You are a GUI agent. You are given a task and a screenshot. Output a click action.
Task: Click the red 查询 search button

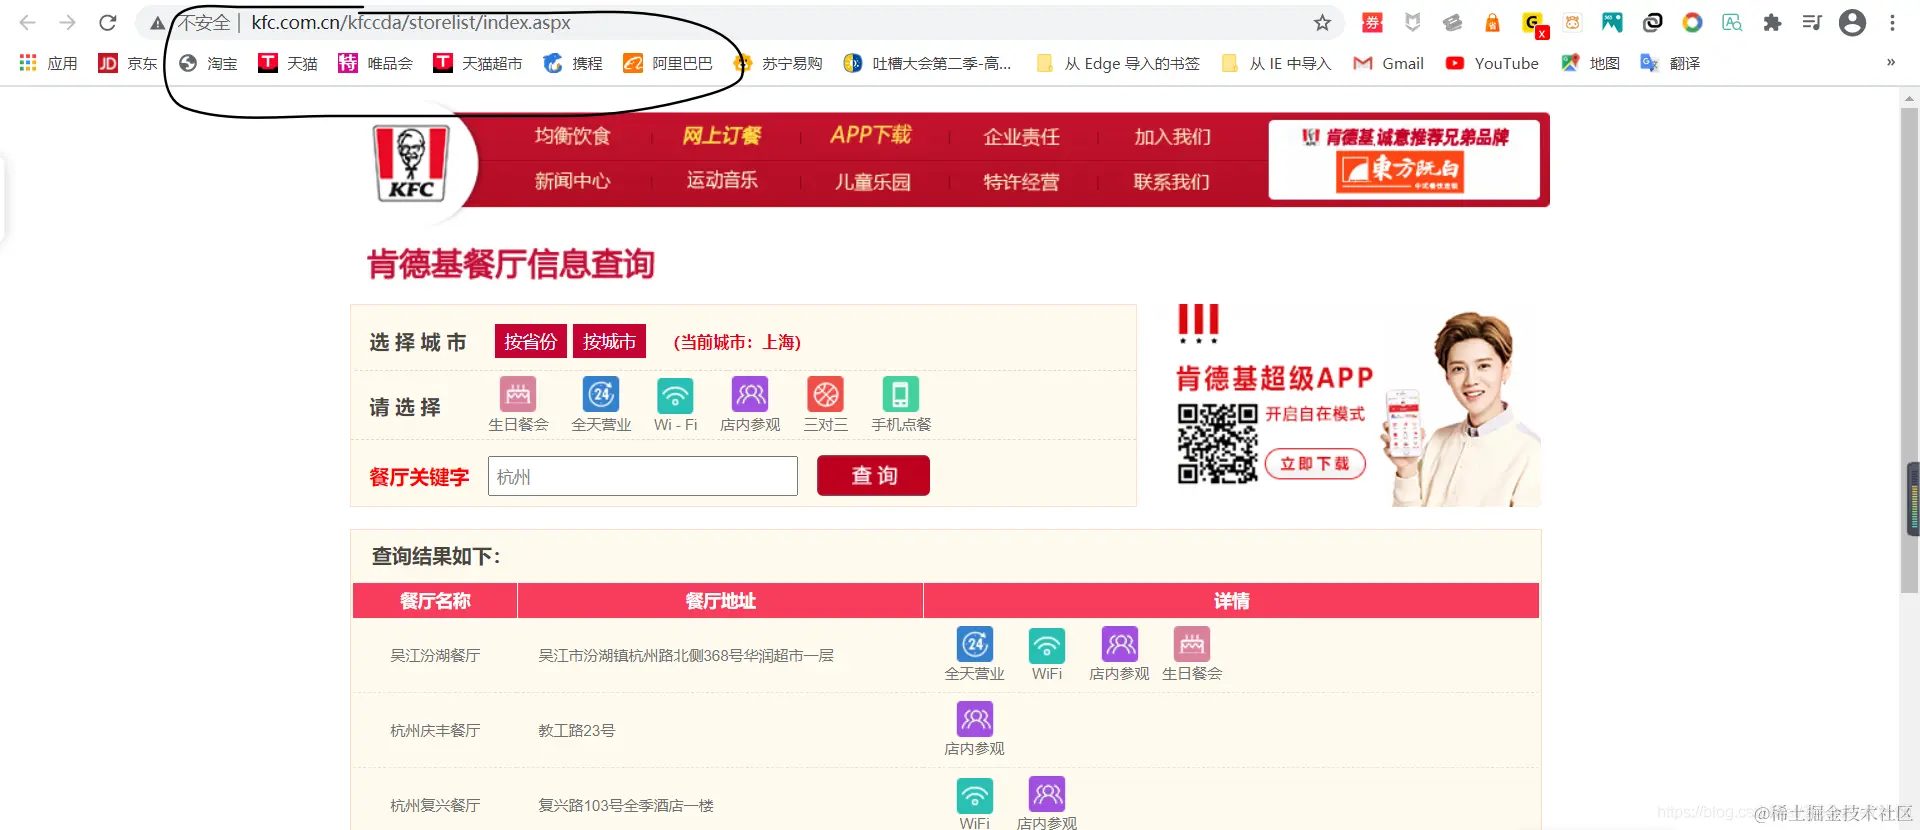tap(873, 476)
